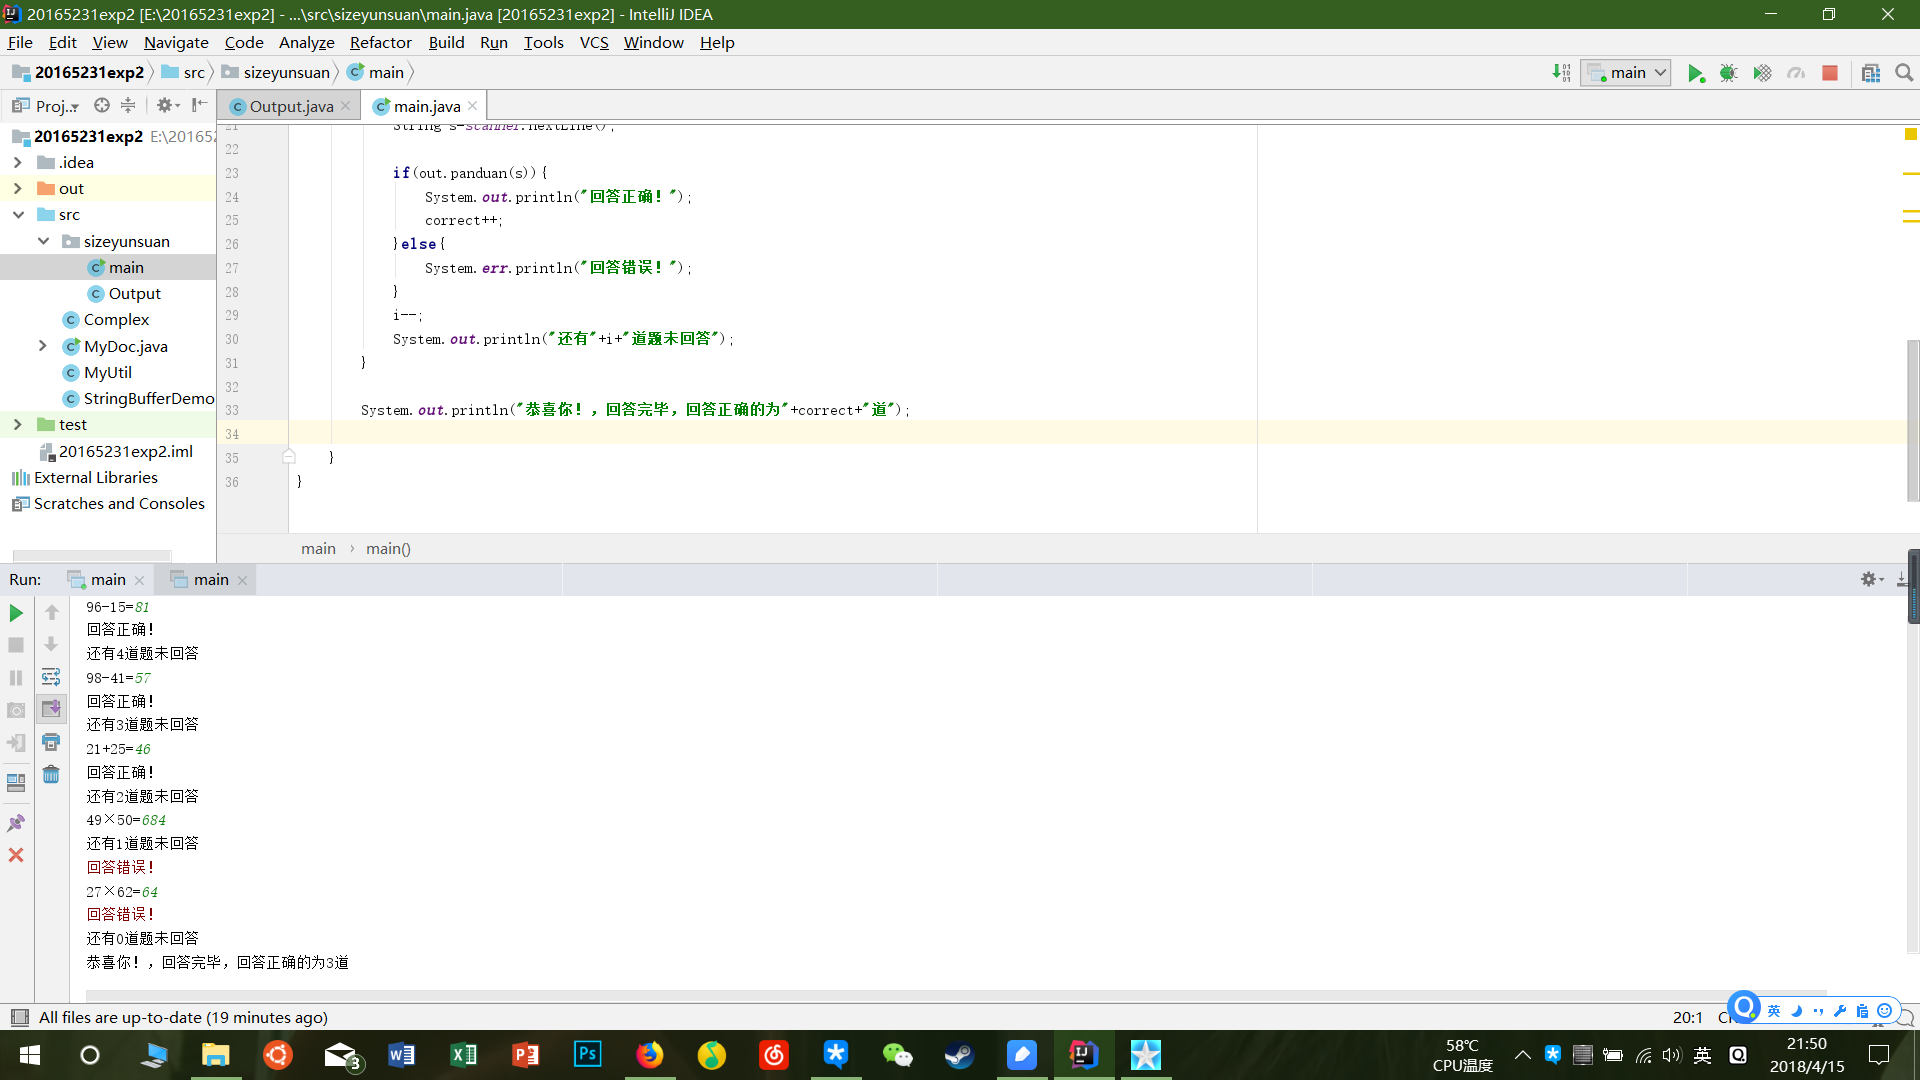Expand the test folder
1920x1080 pixels.
coord(17,424)
